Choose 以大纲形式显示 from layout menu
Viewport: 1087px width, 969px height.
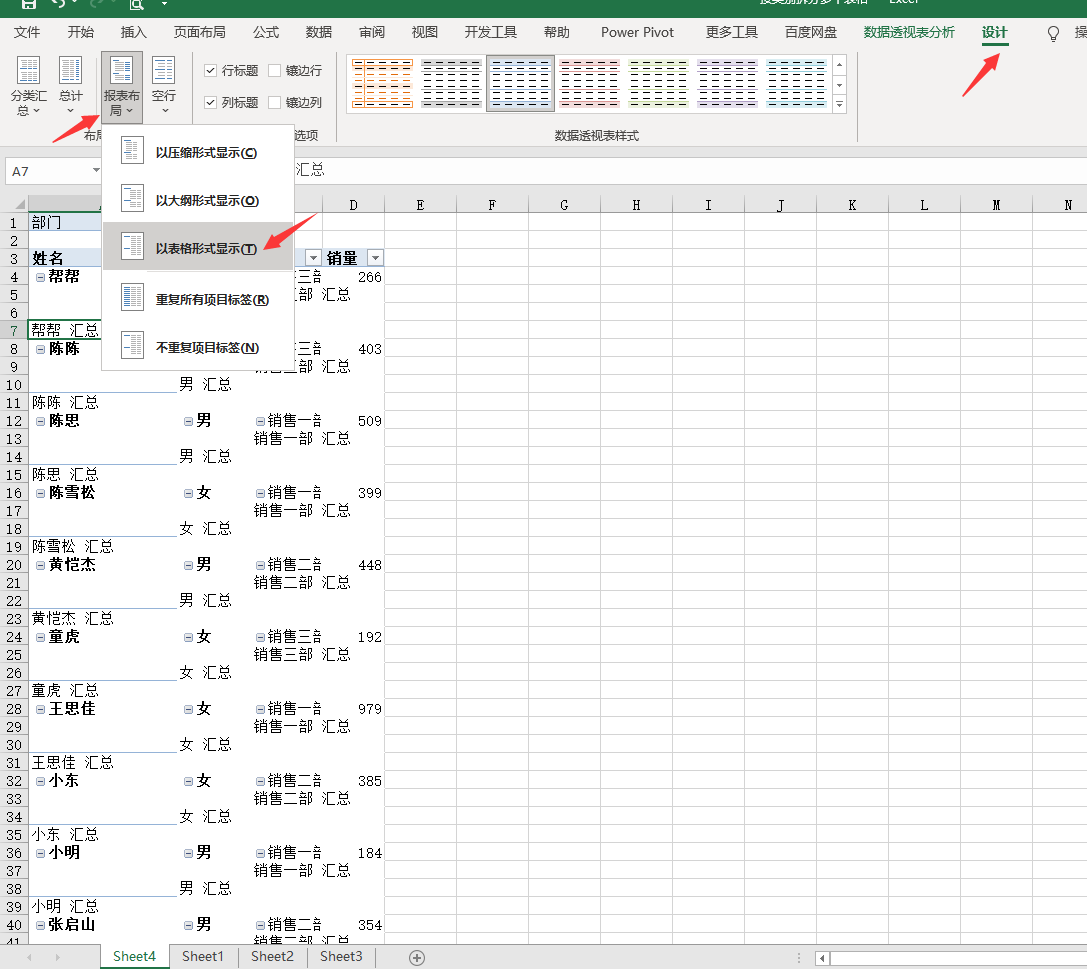click(198, 200)
